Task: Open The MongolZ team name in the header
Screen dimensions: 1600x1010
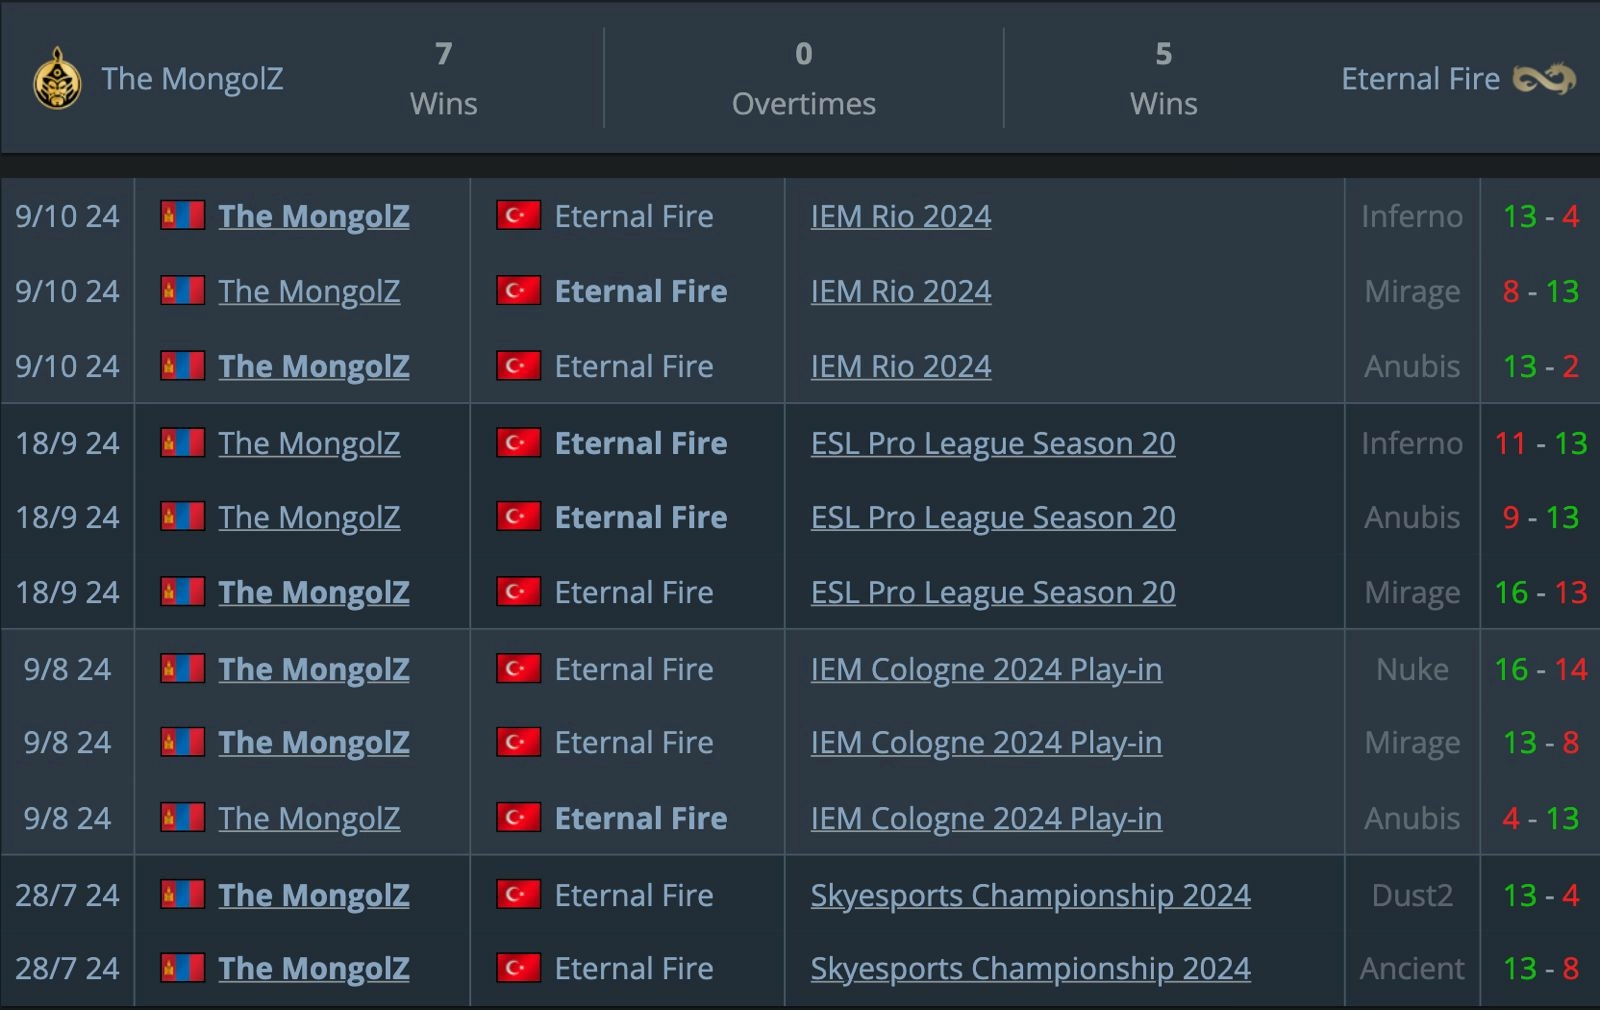Action: point(192,79)
